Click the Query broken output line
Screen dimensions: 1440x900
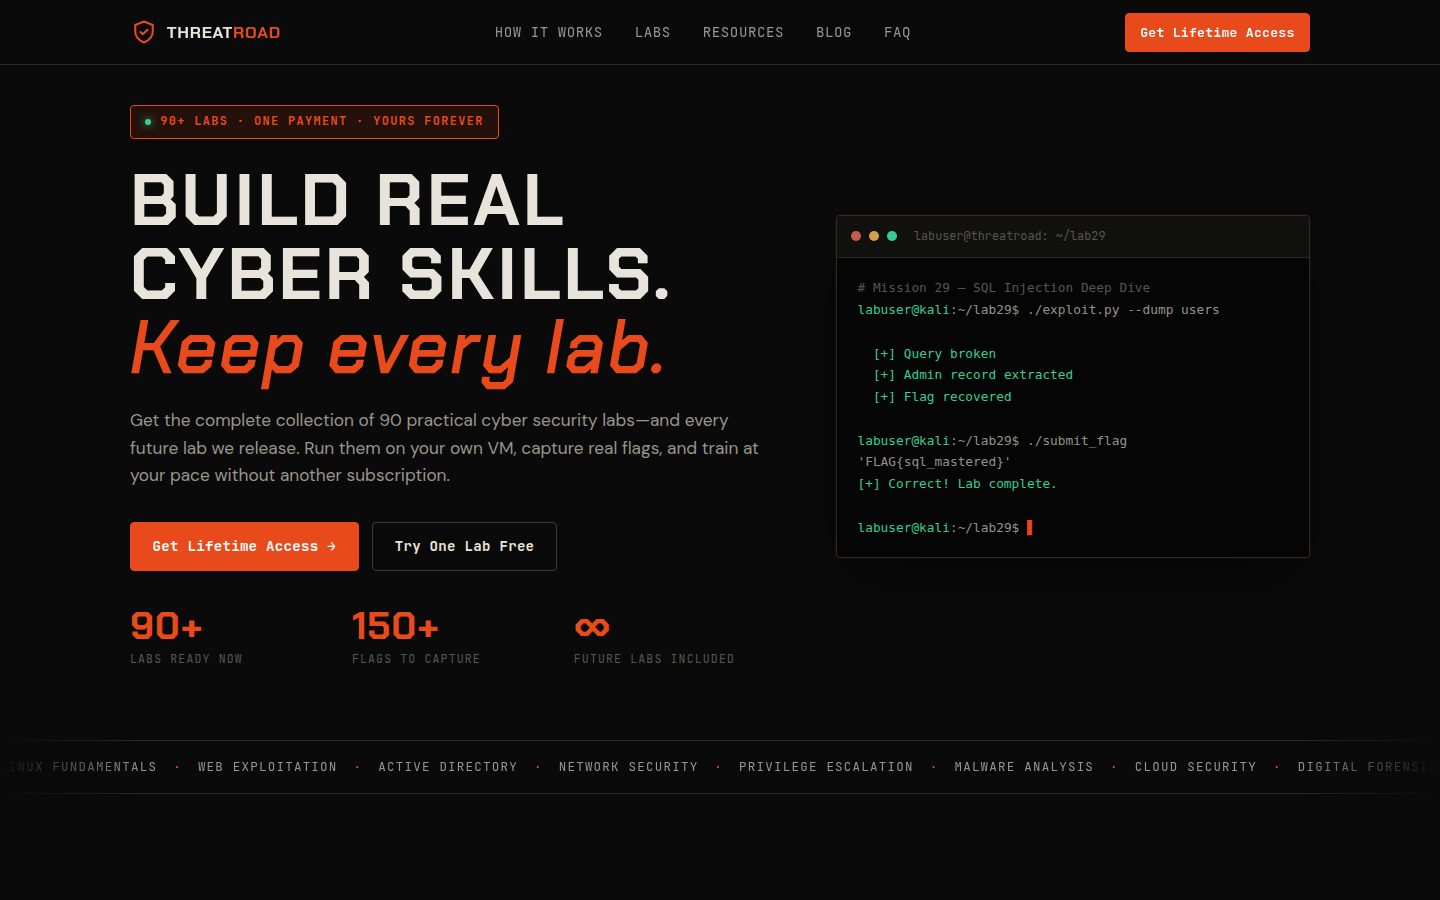pos(934,354)
